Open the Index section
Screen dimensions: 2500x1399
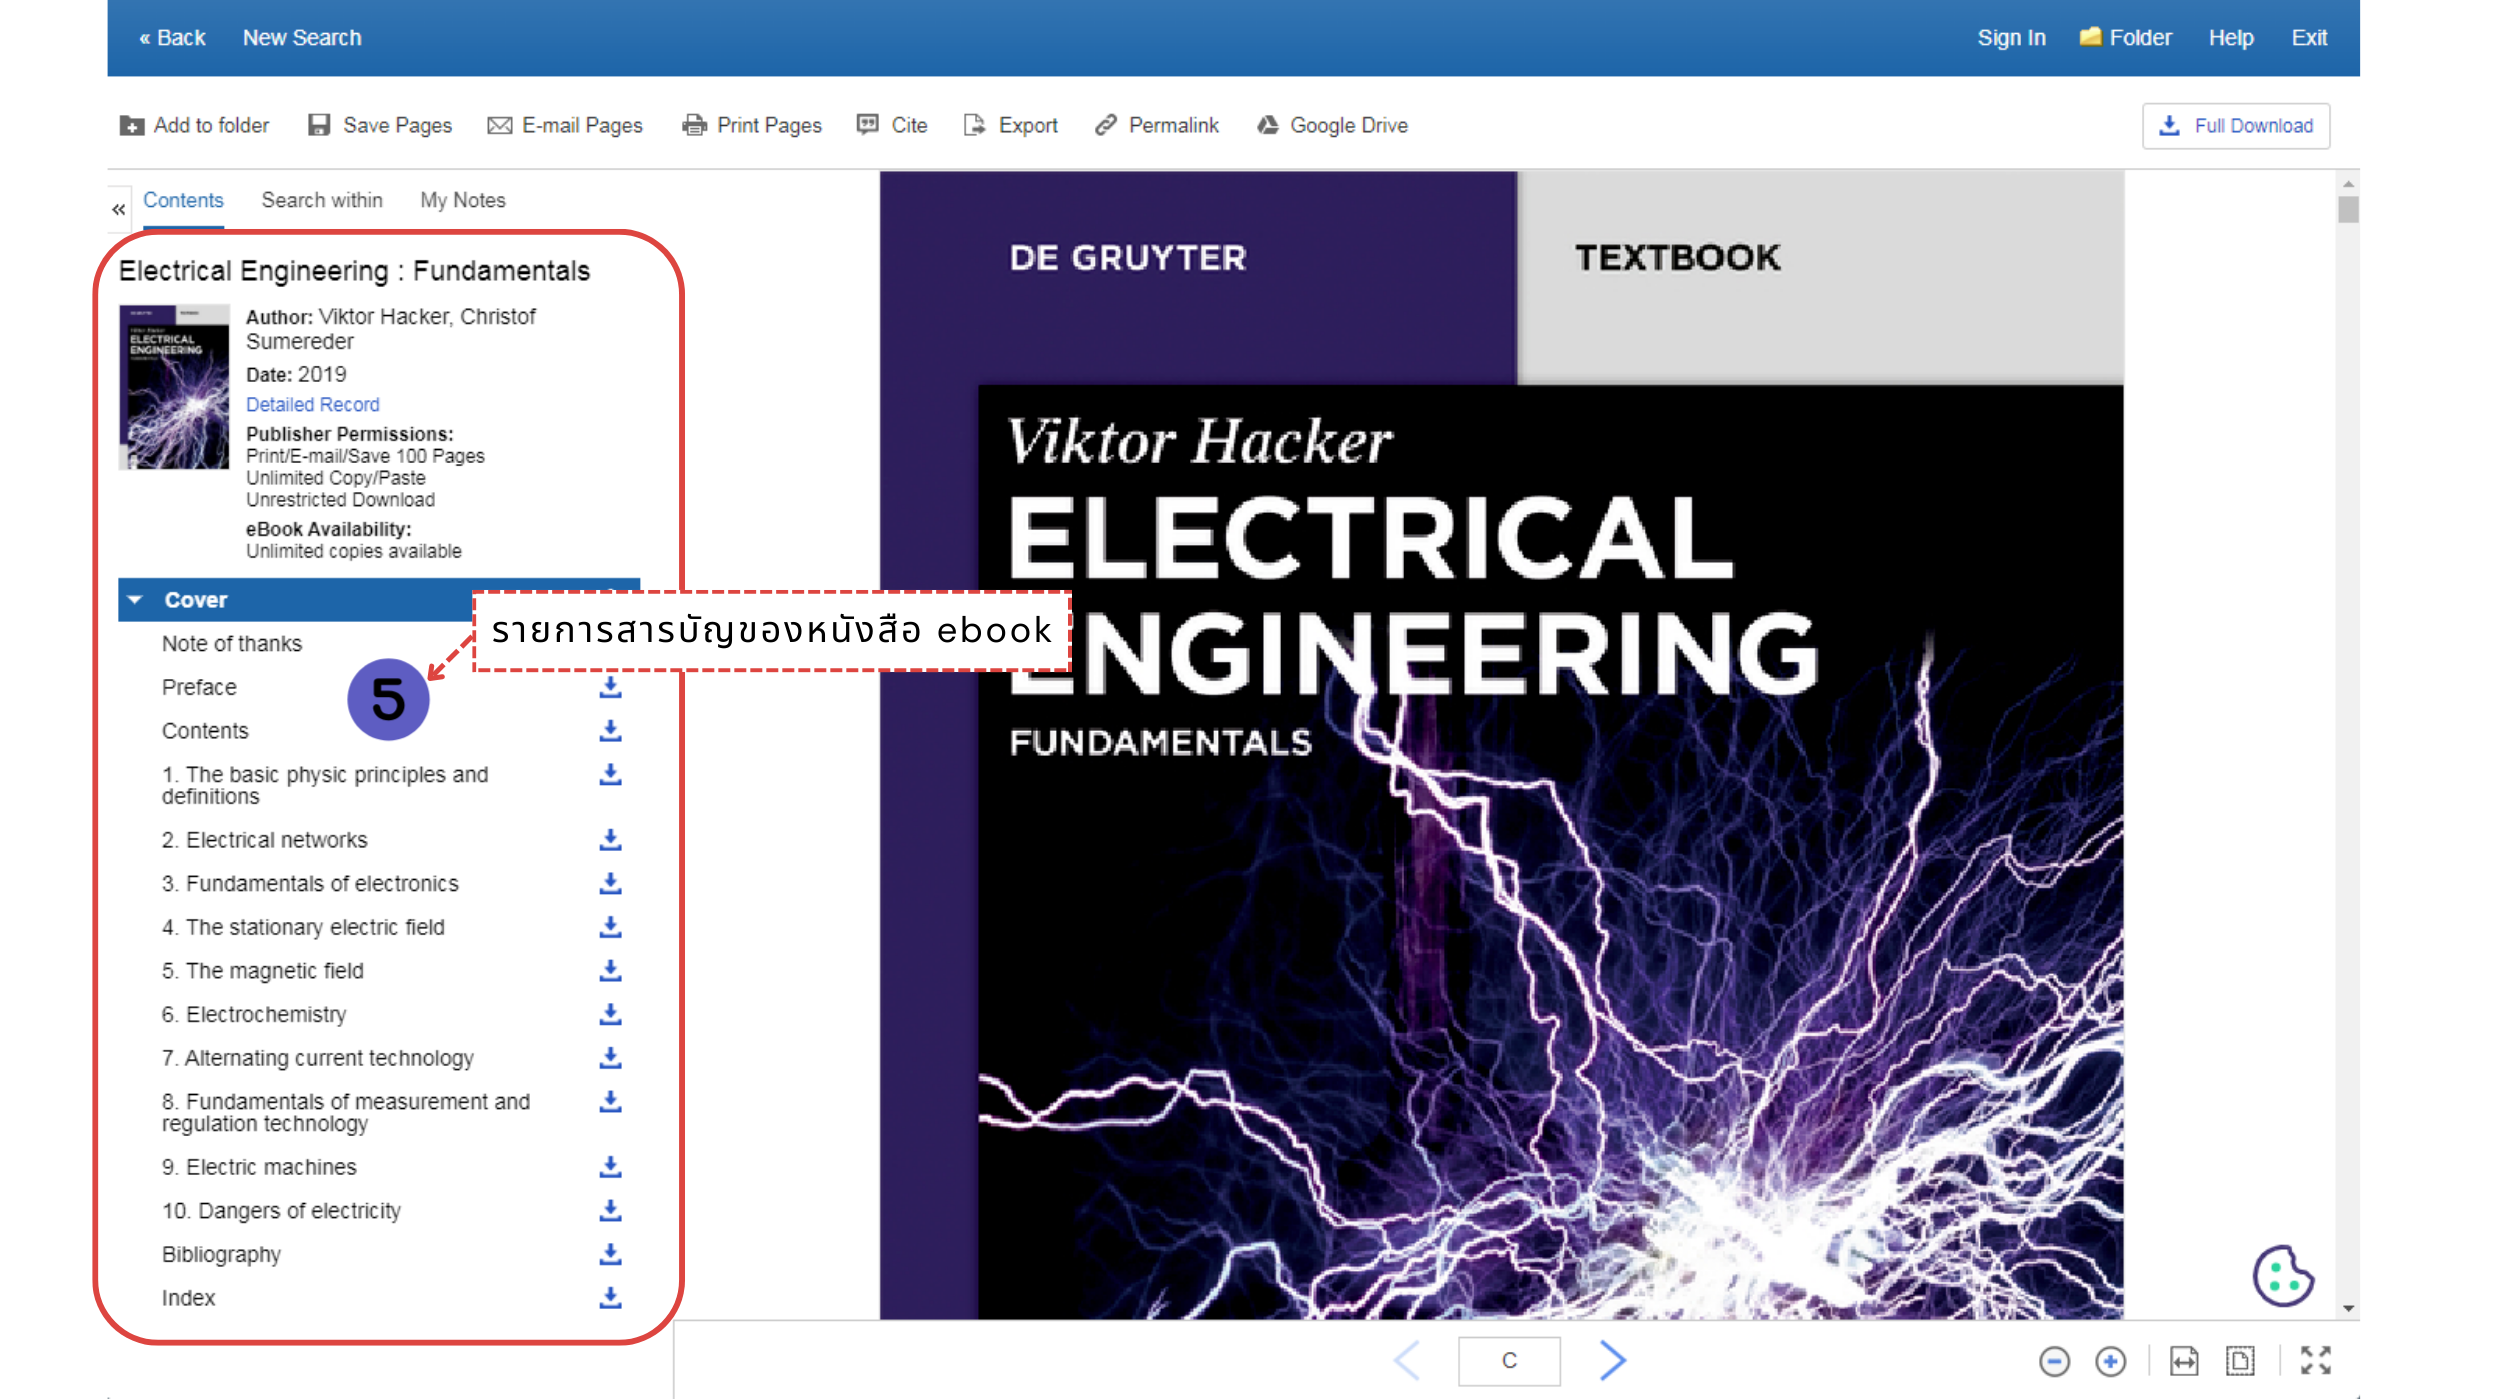pyautogui.click(x=188, y=1298)
